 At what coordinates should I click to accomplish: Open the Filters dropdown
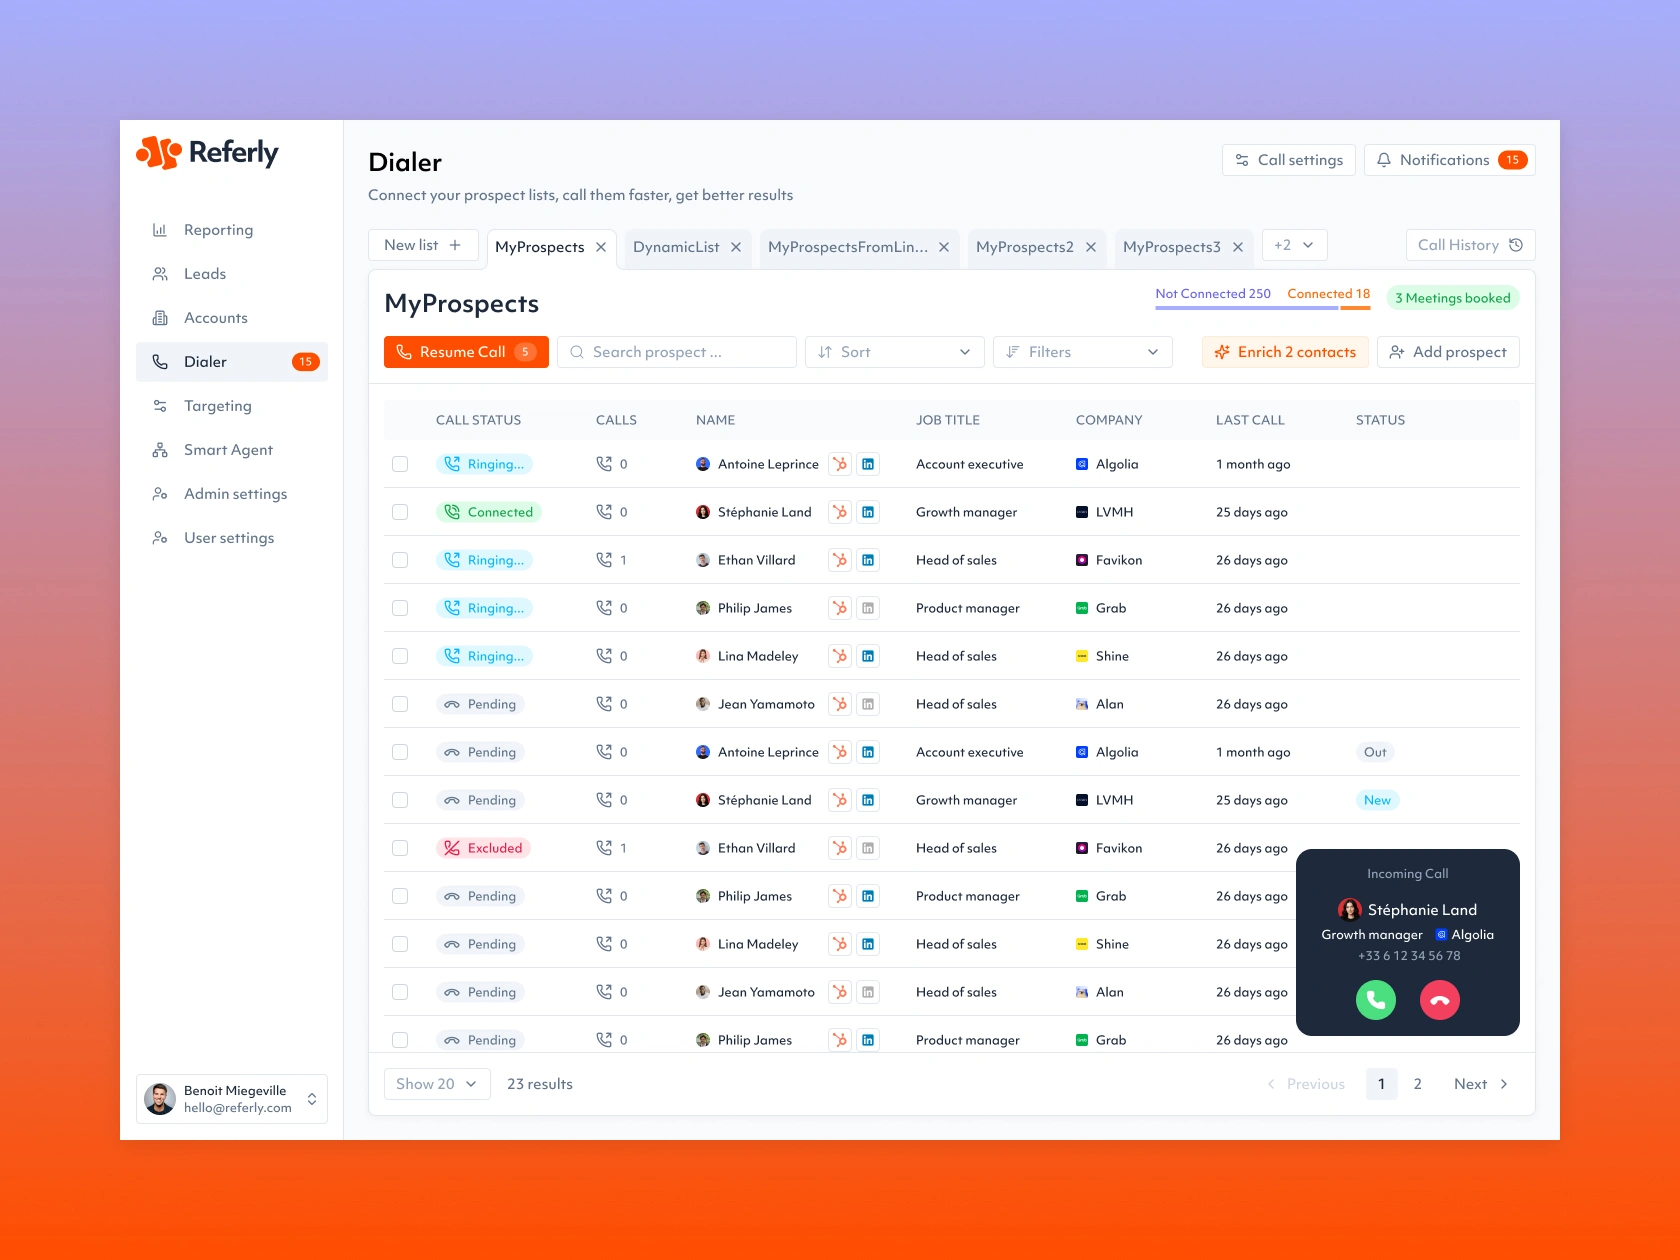point(1082,352)
